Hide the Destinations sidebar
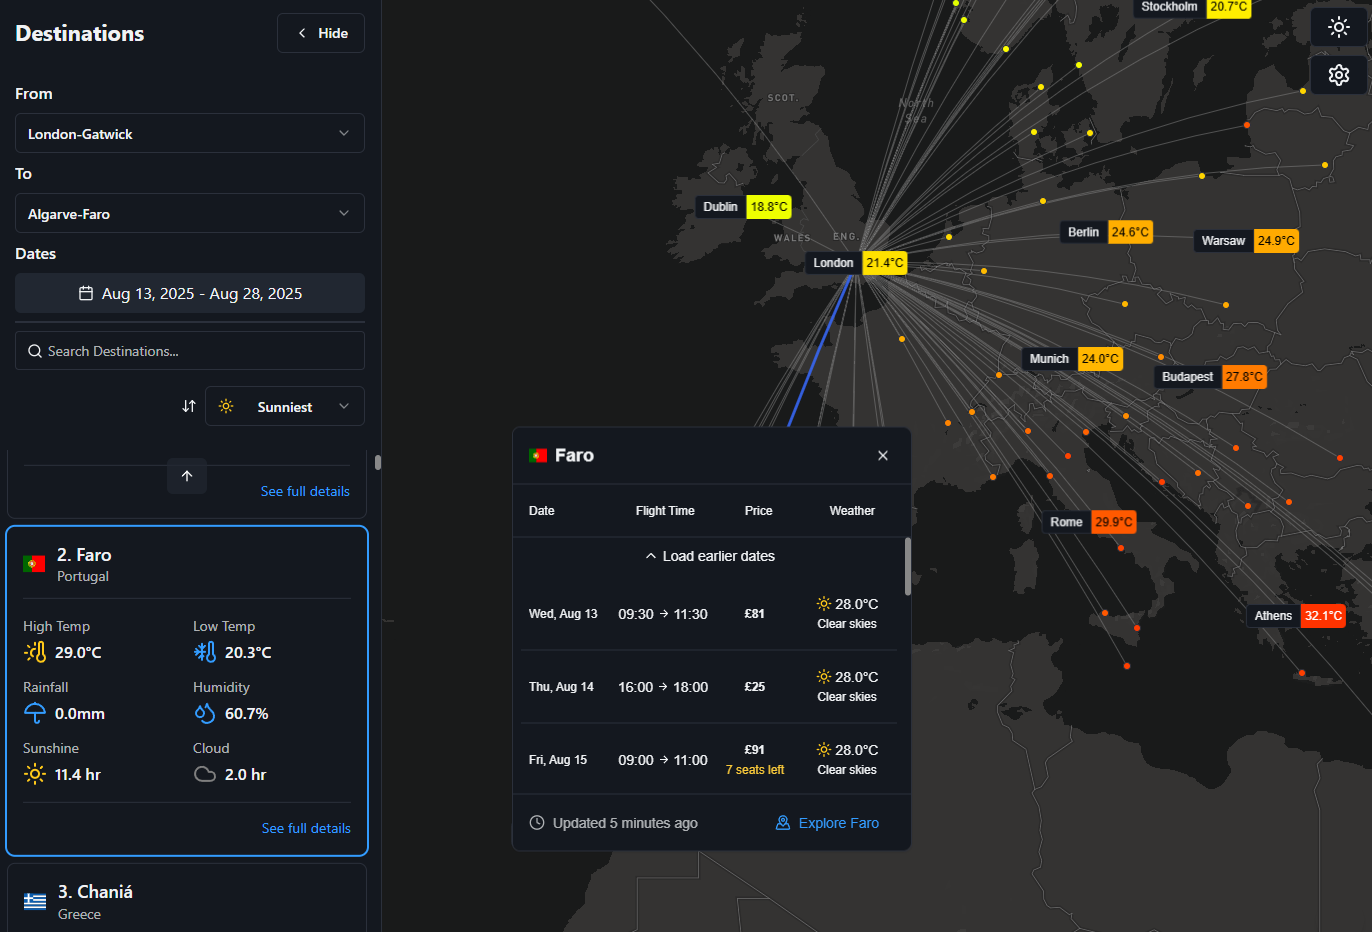Screen dimensions: 1372x932 coord(321,33)
